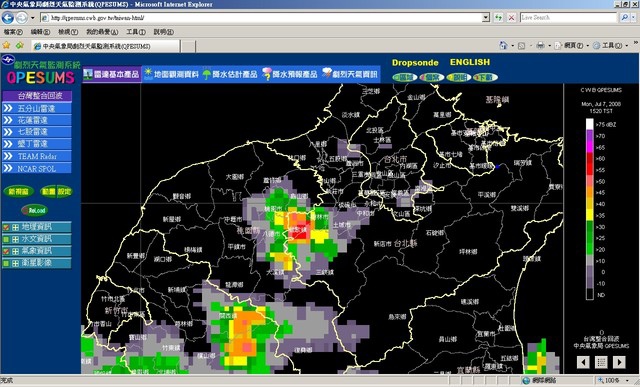Open the 檢視(V) menu
Viewport: 640px width, 387px height.
pyautogui.click(x=68, y=32)
